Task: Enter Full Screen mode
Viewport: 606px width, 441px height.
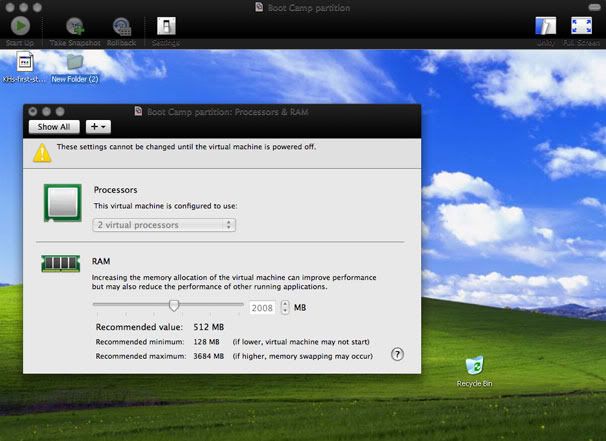Action: pos(581,26)
